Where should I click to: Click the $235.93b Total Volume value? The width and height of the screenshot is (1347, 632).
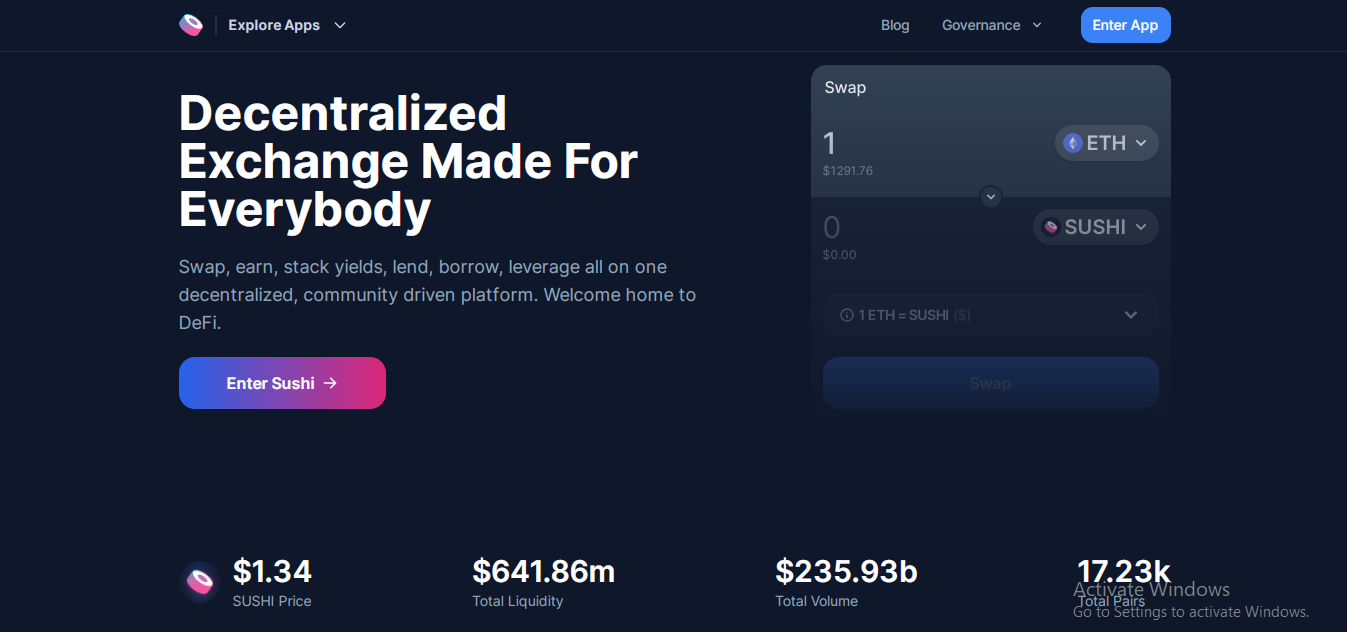(x=846, y=571)
